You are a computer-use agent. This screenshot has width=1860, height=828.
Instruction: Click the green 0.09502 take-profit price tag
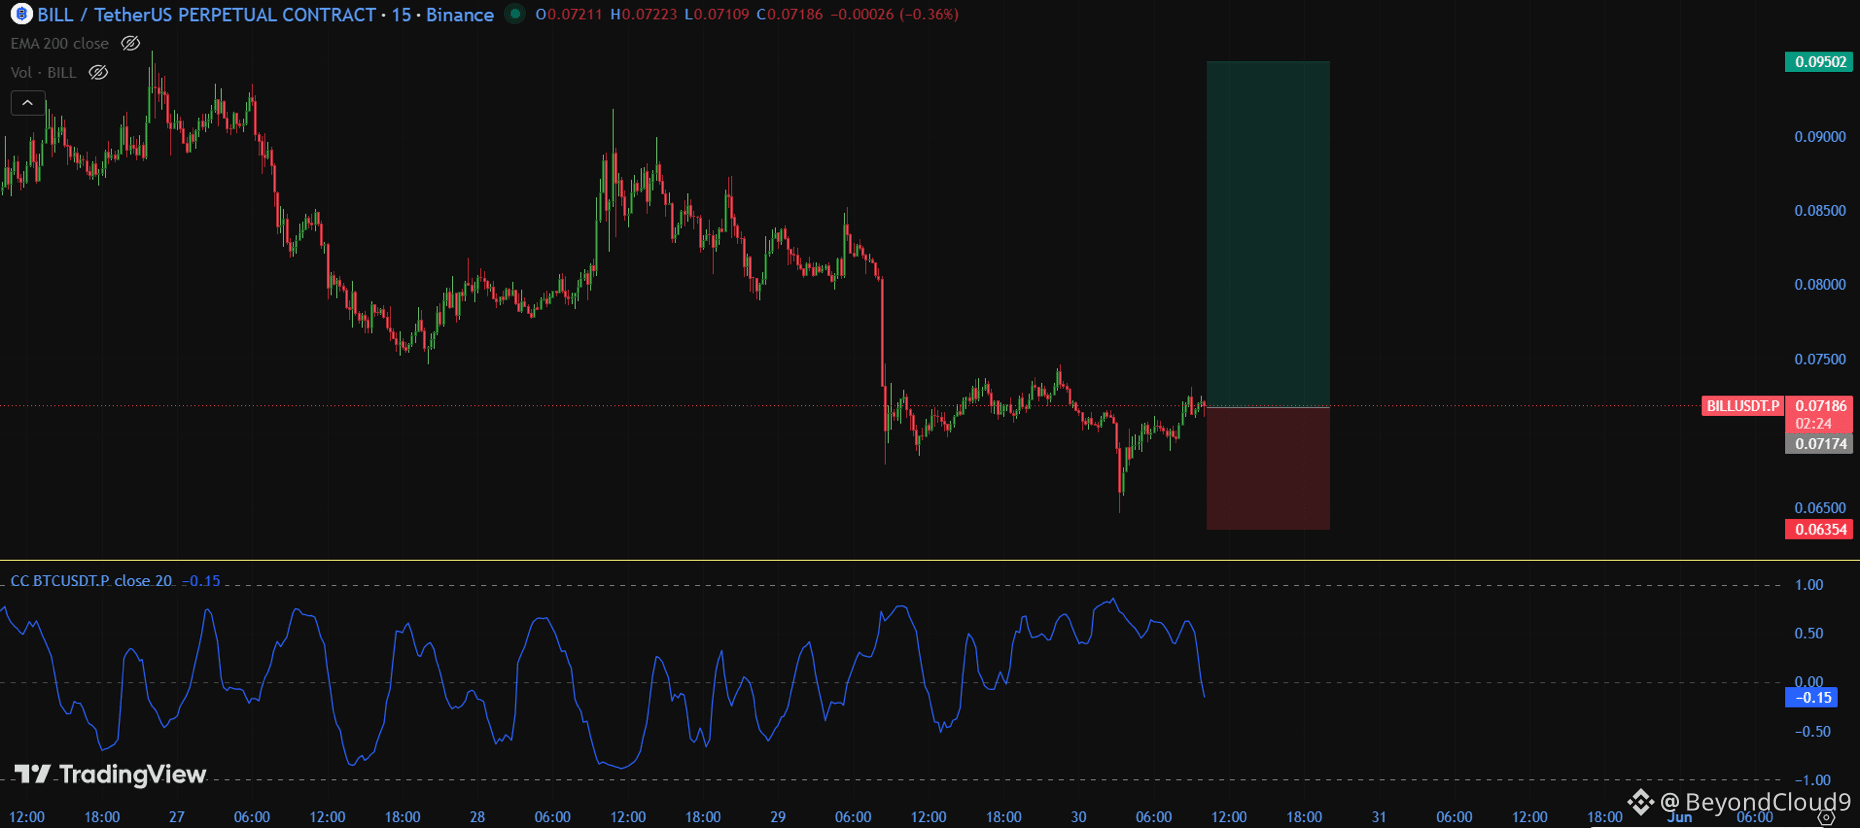(1819, 61)
